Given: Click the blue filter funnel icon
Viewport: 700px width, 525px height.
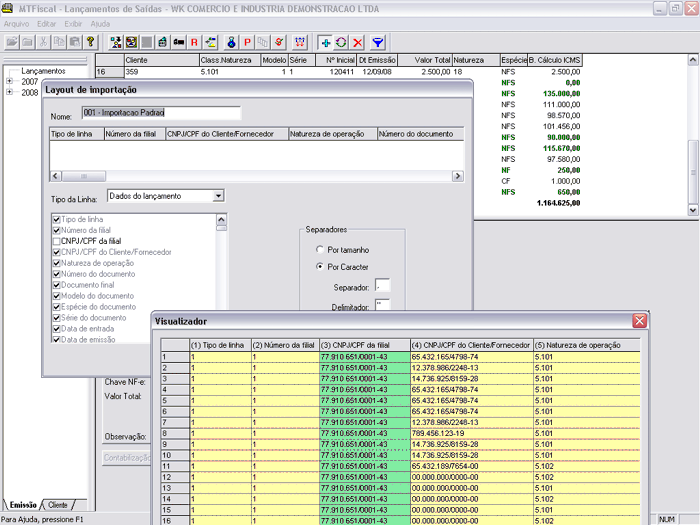Looking at the screenshot, I should [x=378, y=43].
